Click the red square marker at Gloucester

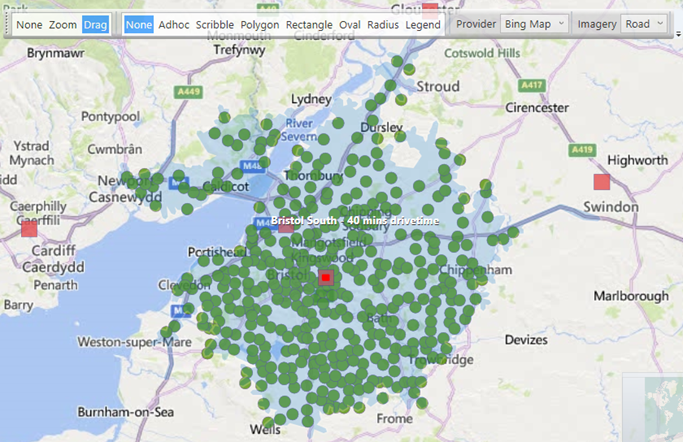pyautogui.click(x=430, y=9)
